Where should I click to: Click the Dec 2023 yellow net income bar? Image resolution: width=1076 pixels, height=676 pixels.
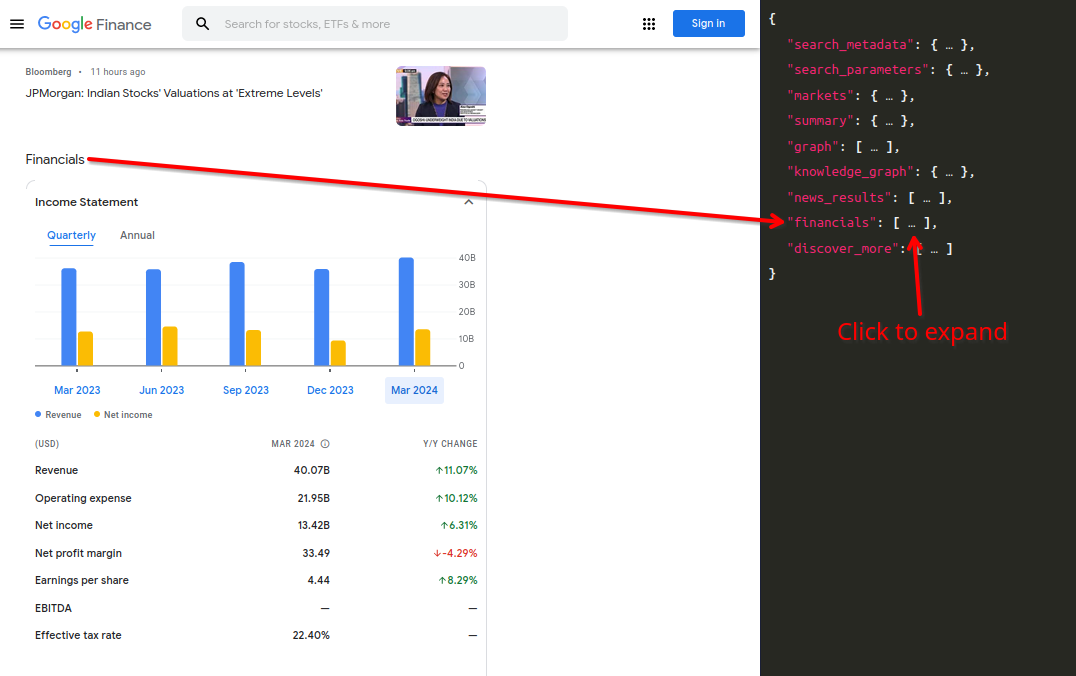(338, 353)
